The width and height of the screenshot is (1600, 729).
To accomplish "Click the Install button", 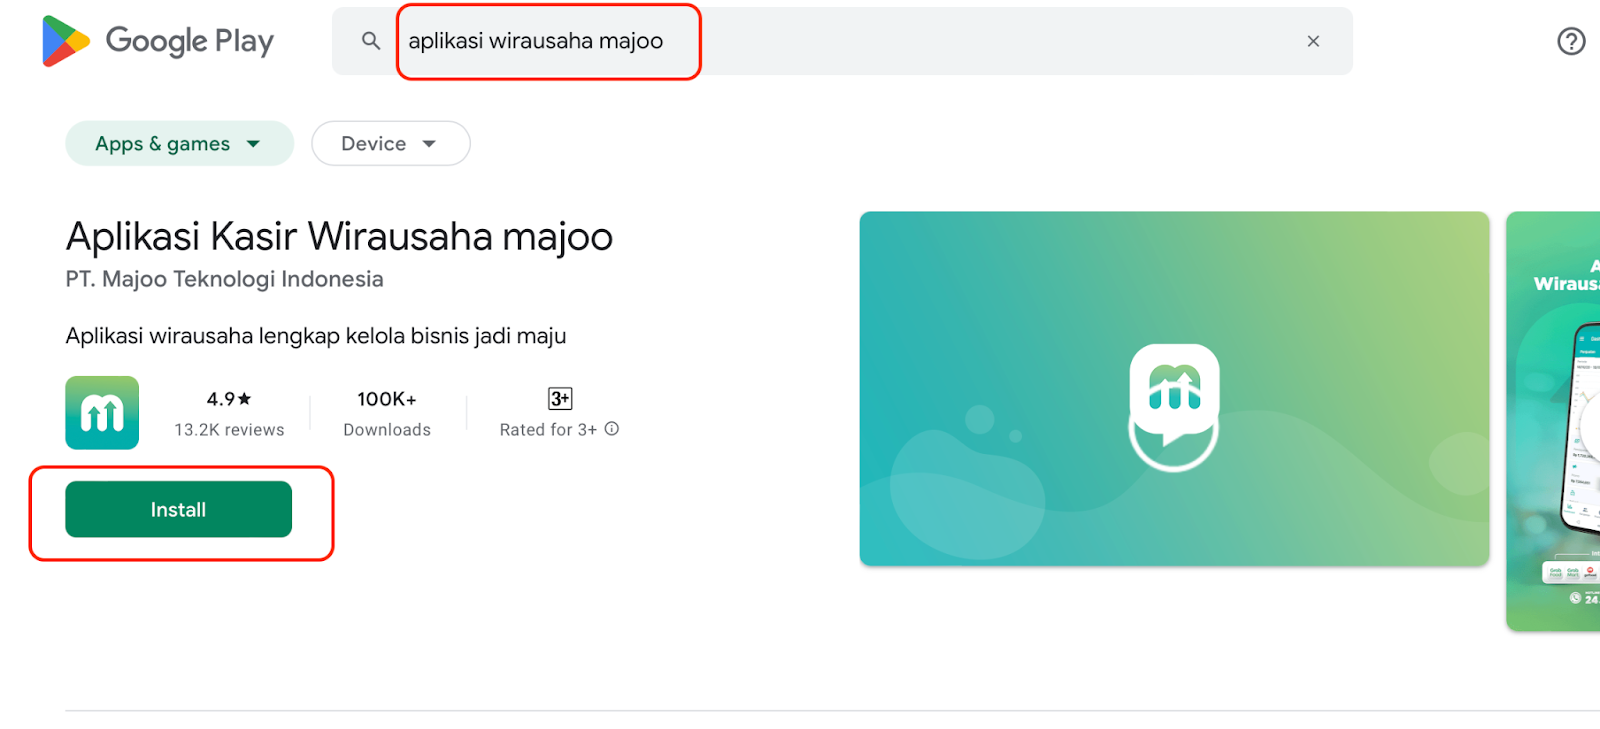I will 179,509.
